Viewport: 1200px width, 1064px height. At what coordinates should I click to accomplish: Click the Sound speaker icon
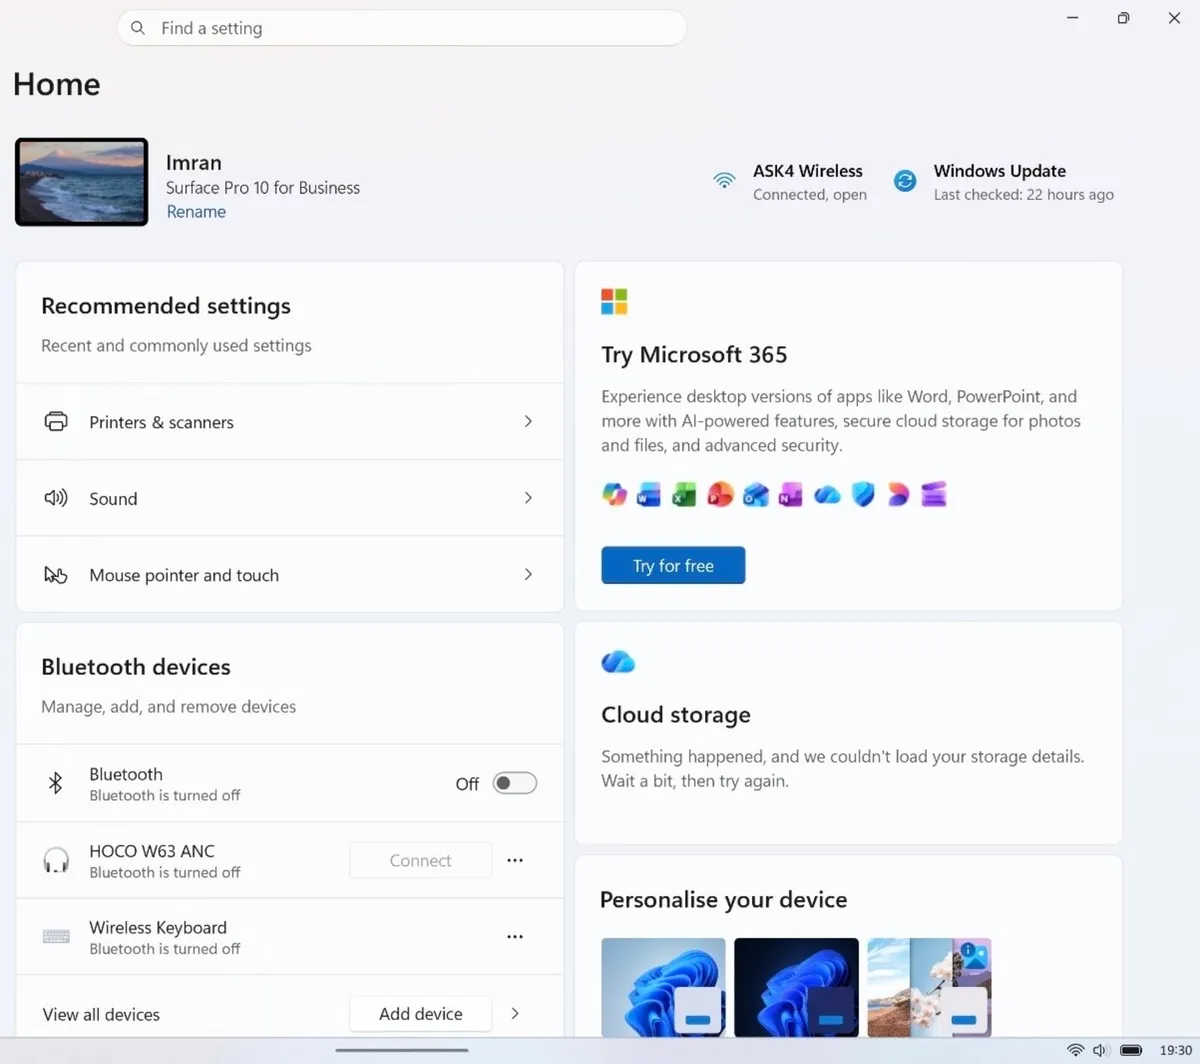pos(56,498)
